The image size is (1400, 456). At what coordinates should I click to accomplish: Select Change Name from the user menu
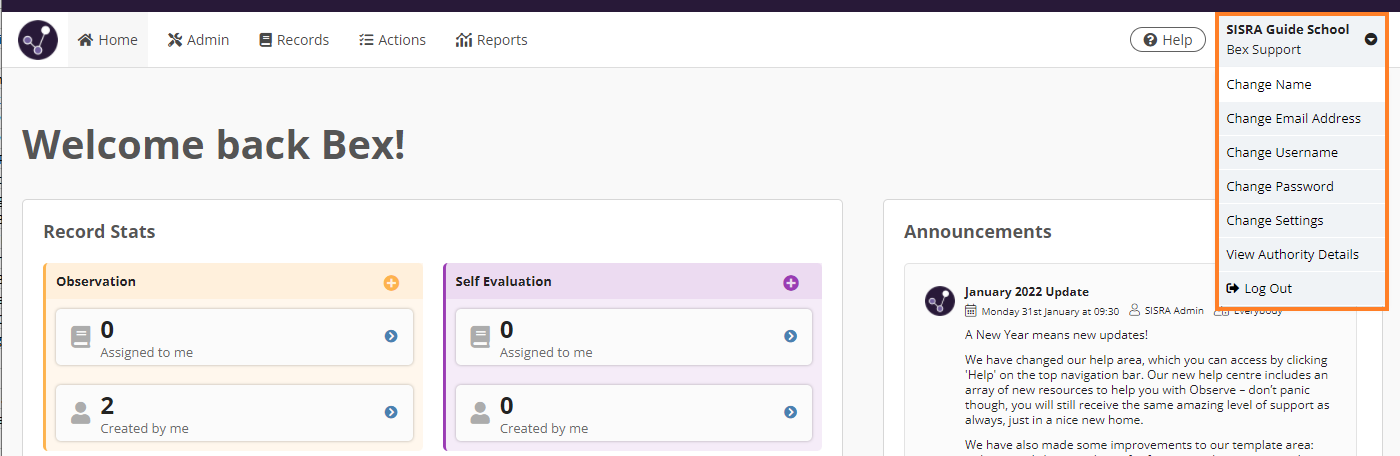pos(1268,85)
